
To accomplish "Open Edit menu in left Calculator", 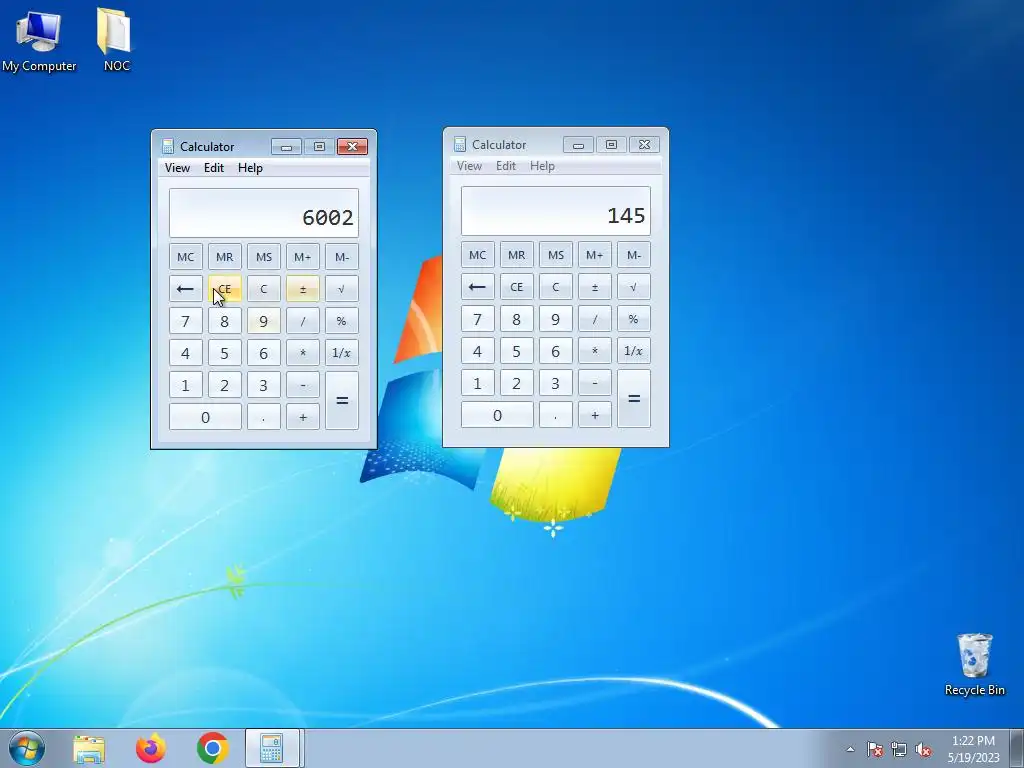I will pos(214,168).
